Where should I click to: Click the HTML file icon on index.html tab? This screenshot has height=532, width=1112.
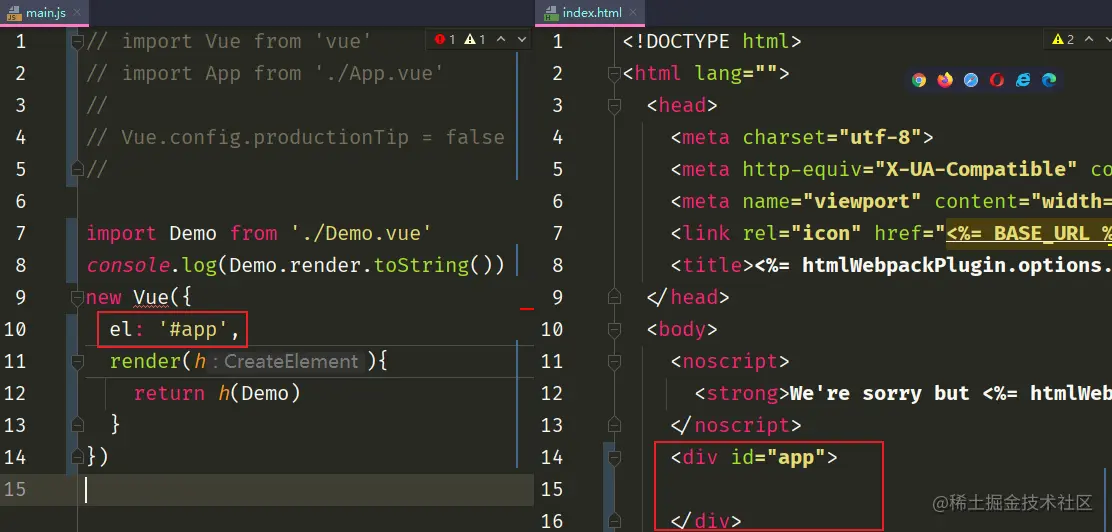tap(550, 13)
